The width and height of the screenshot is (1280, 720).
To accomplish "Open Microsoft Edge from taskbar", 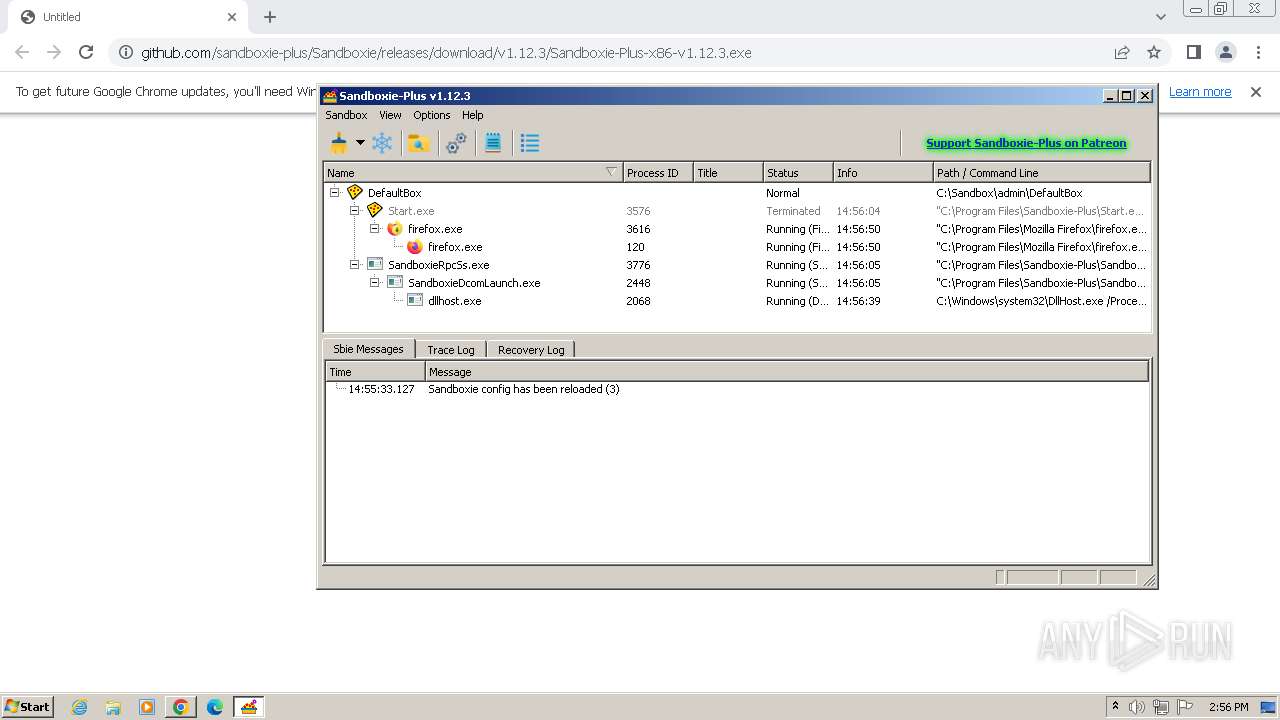I will (x=215, y=707).
